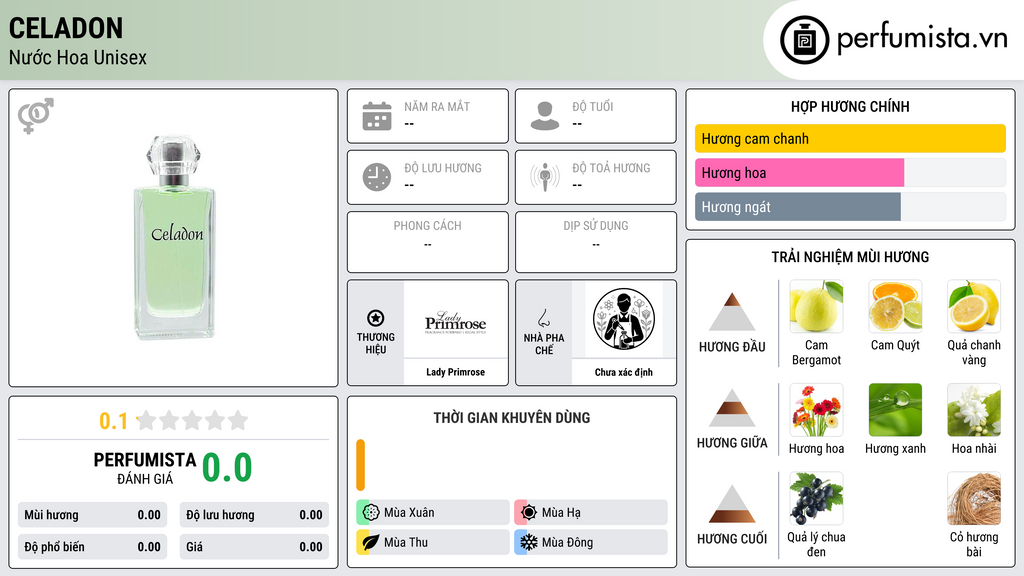This screenshot has width=1024, height=576.
Task: Click the Mùi hương 0.00 score row
Action: tap(93, 515)
